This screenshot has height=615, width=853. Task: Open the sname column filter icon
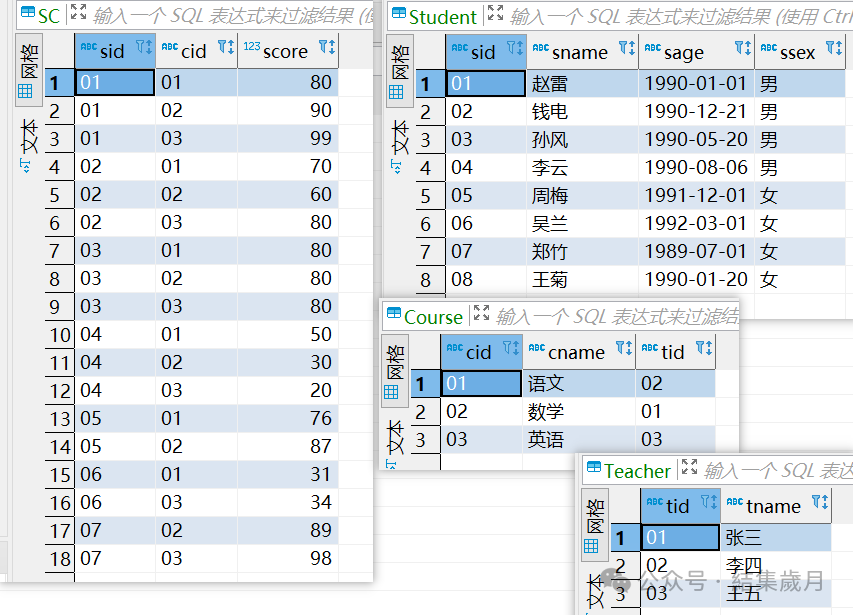coord(627,48)
